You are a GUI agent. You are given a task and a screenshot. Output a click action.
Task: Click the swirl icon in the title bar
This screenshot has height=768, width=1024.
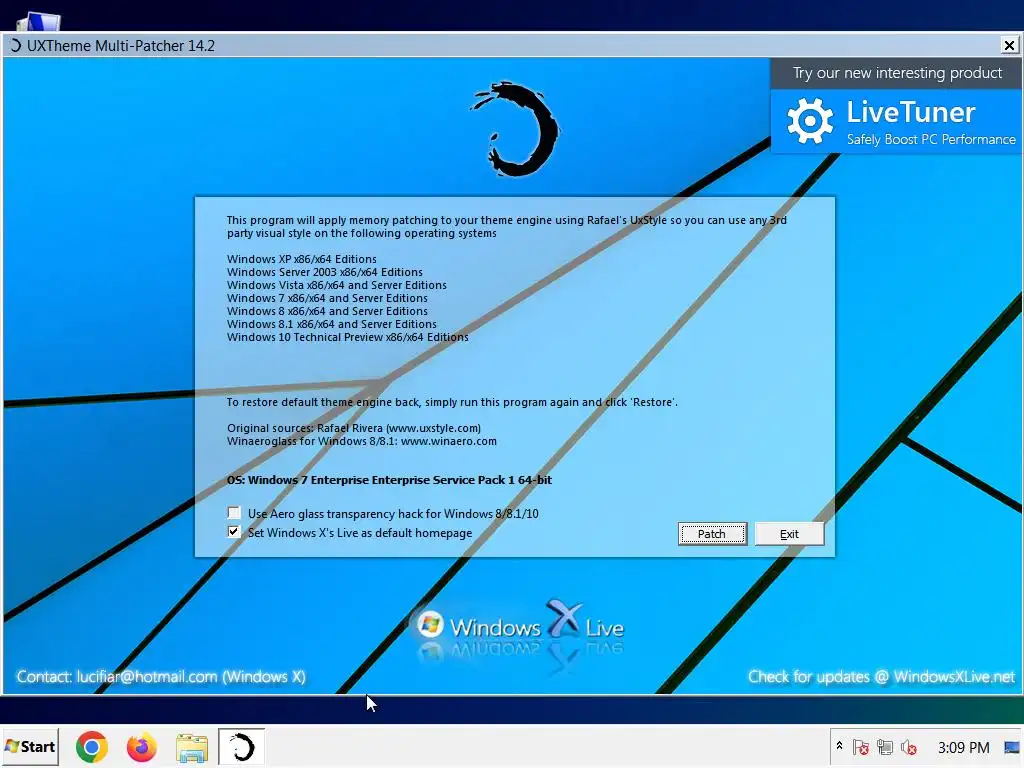15,46
